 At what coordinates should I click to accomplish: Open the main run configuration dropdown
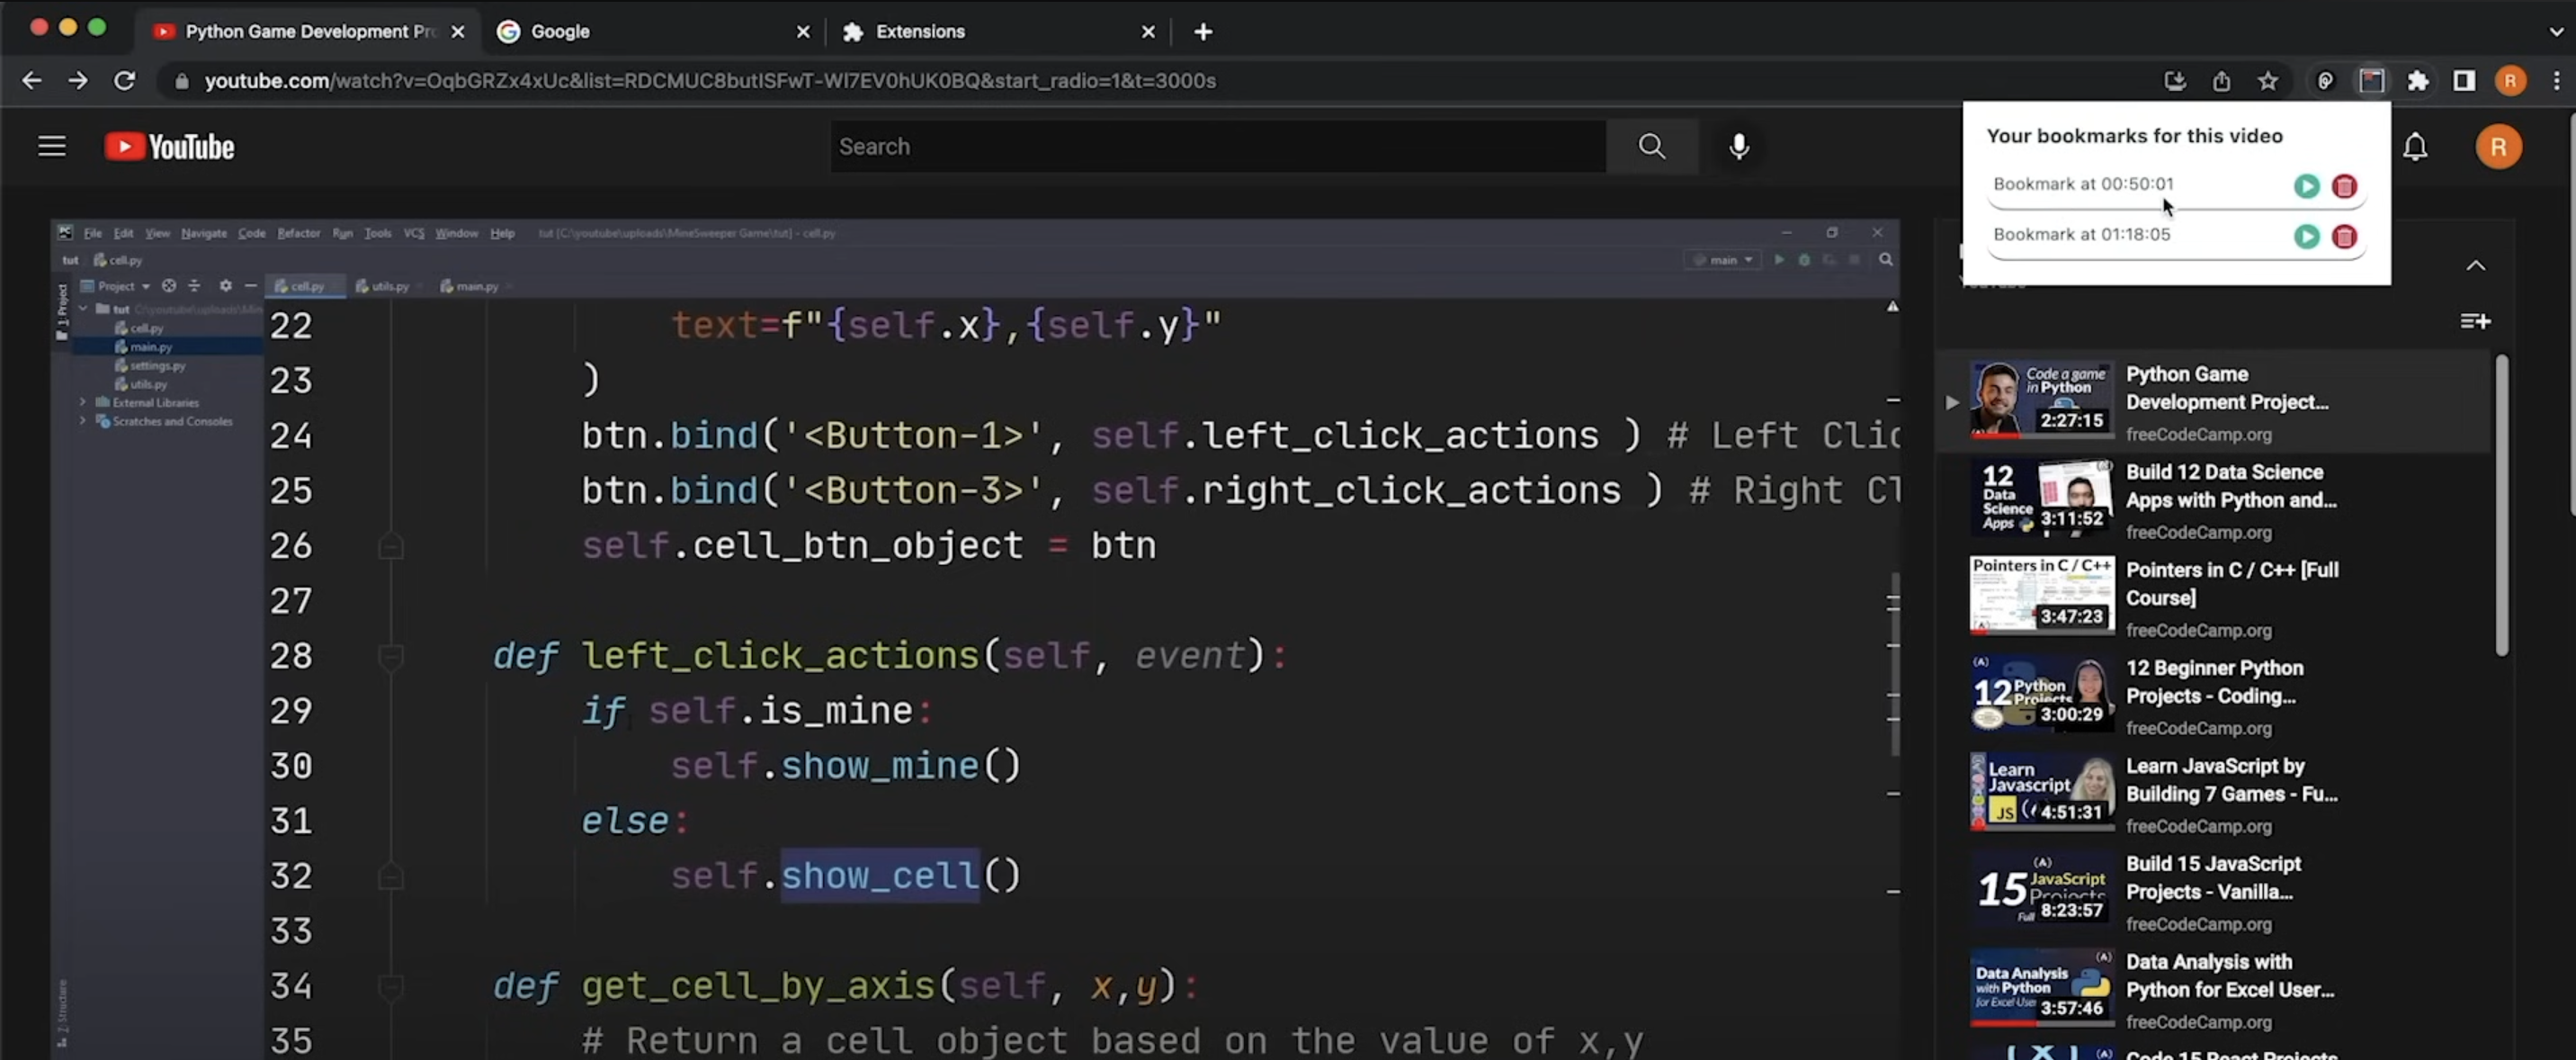coord(1723,259)
